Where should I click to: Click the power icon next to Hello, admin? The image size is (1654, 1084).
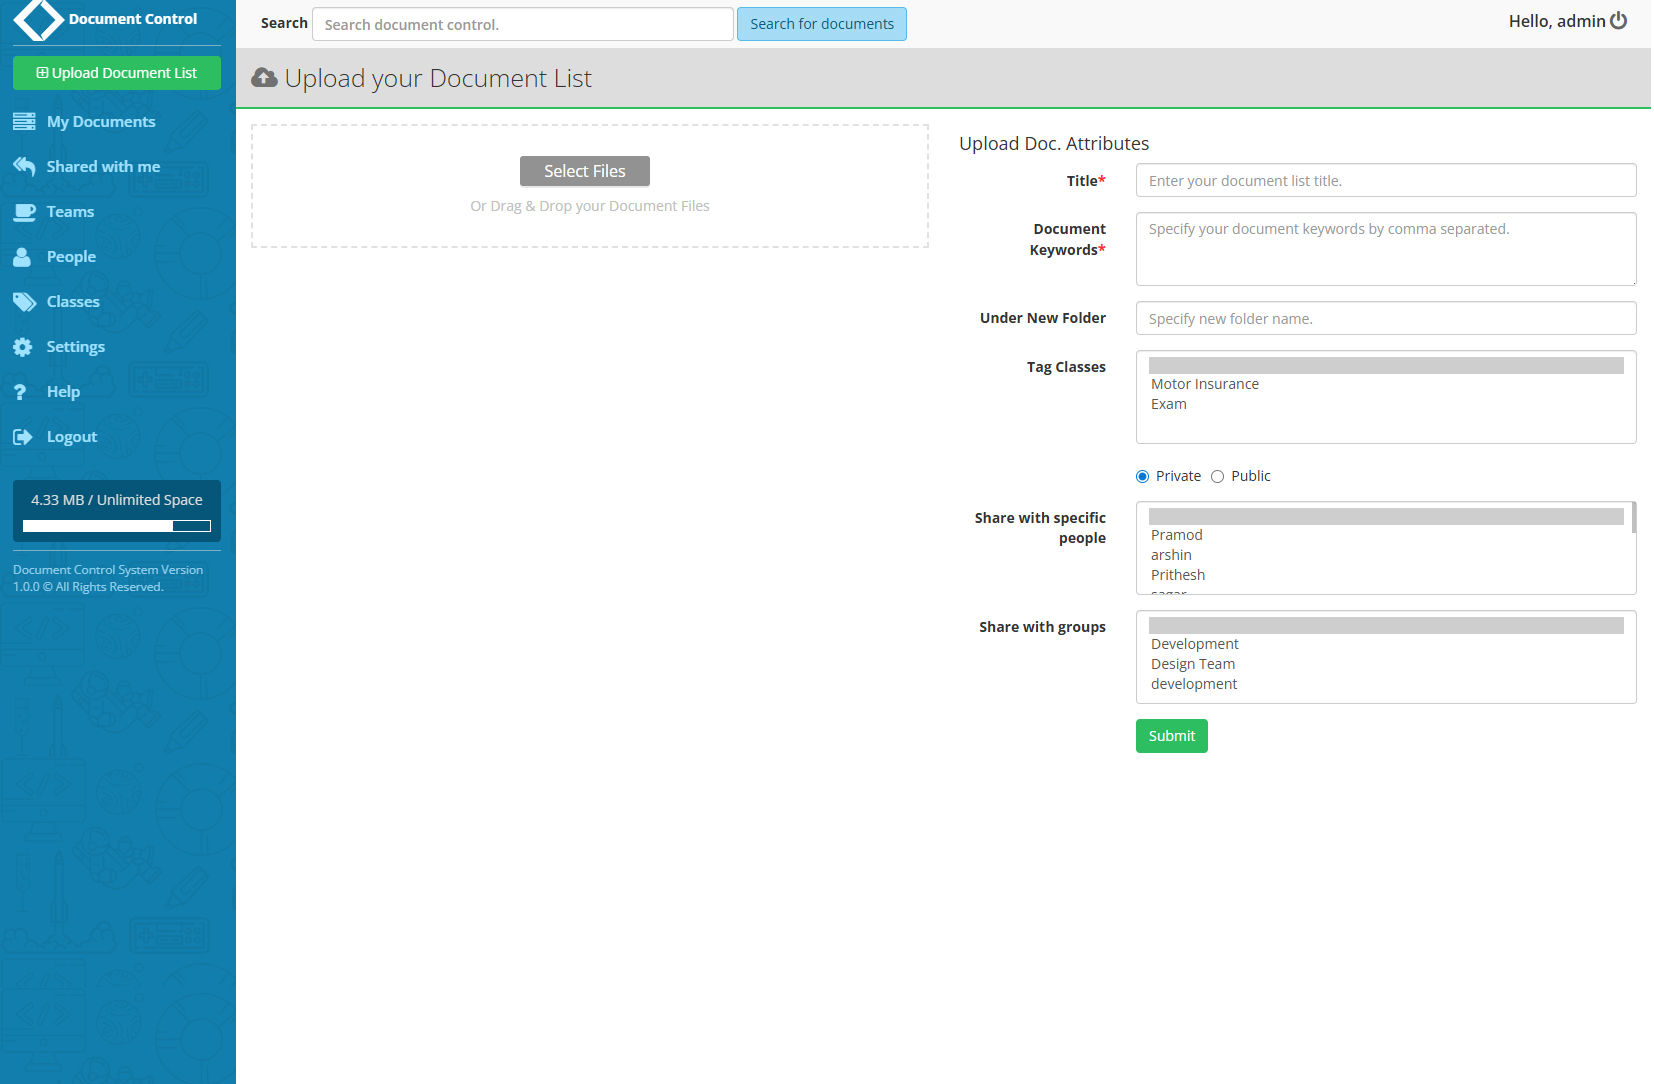tap(1618, 20)
